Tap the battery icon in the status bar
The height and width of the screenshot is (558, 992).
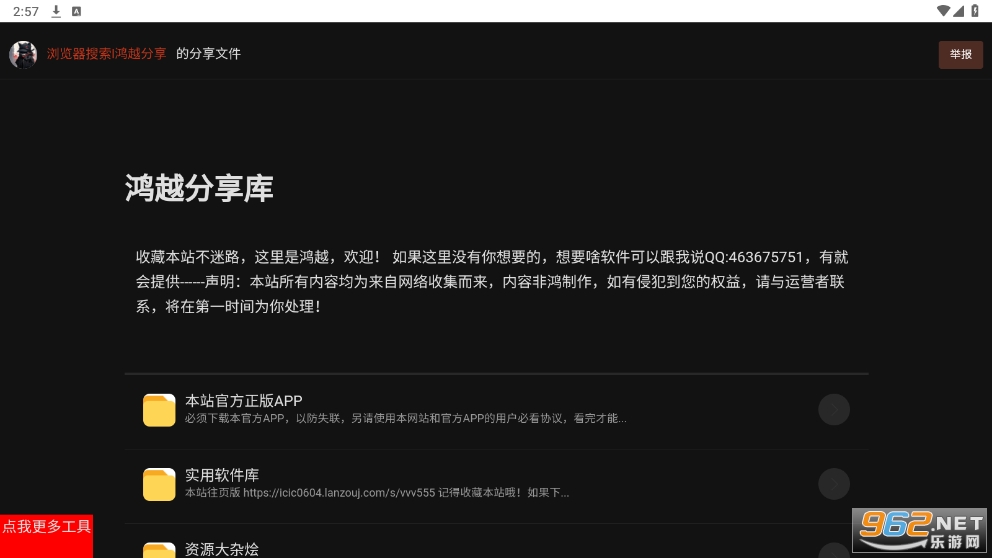pos(976,11)
